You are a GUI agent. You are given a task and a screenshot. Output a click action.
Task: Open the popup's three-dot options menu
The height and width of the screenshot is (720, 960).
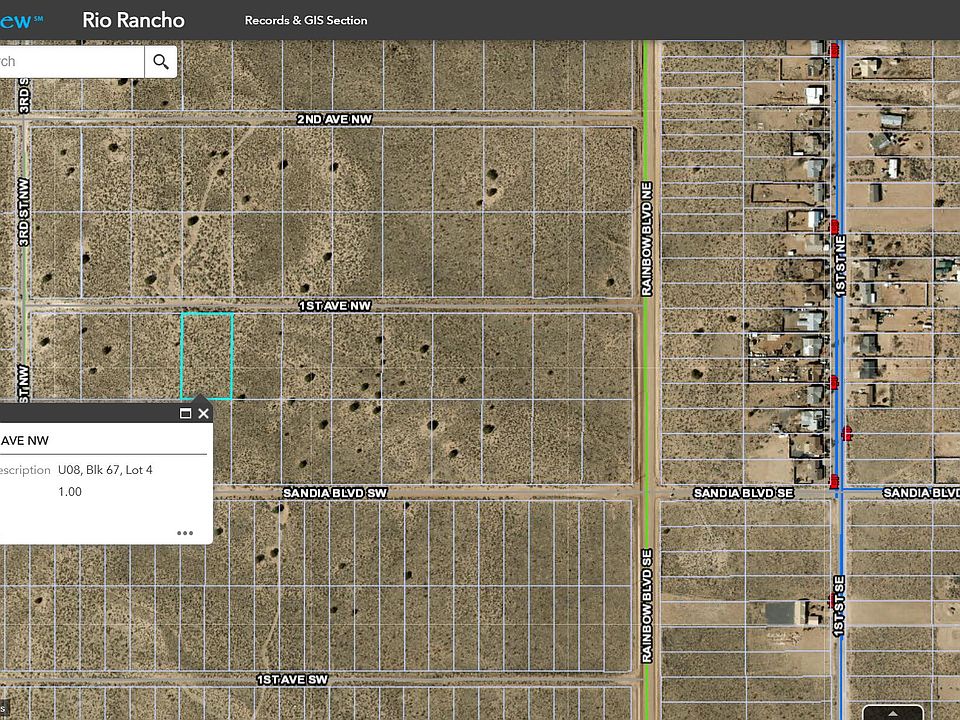(x=185, y=533)
